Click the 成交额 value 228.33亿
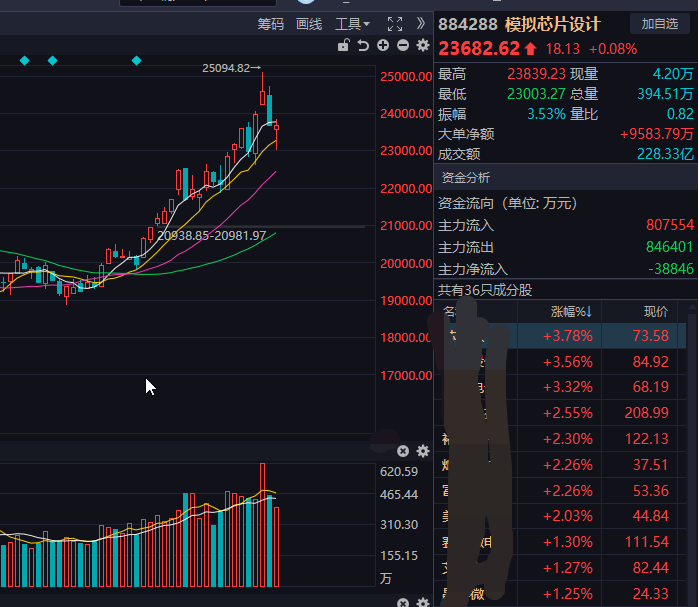The height and width of the screenshot is (607, 699). point(665,154)
